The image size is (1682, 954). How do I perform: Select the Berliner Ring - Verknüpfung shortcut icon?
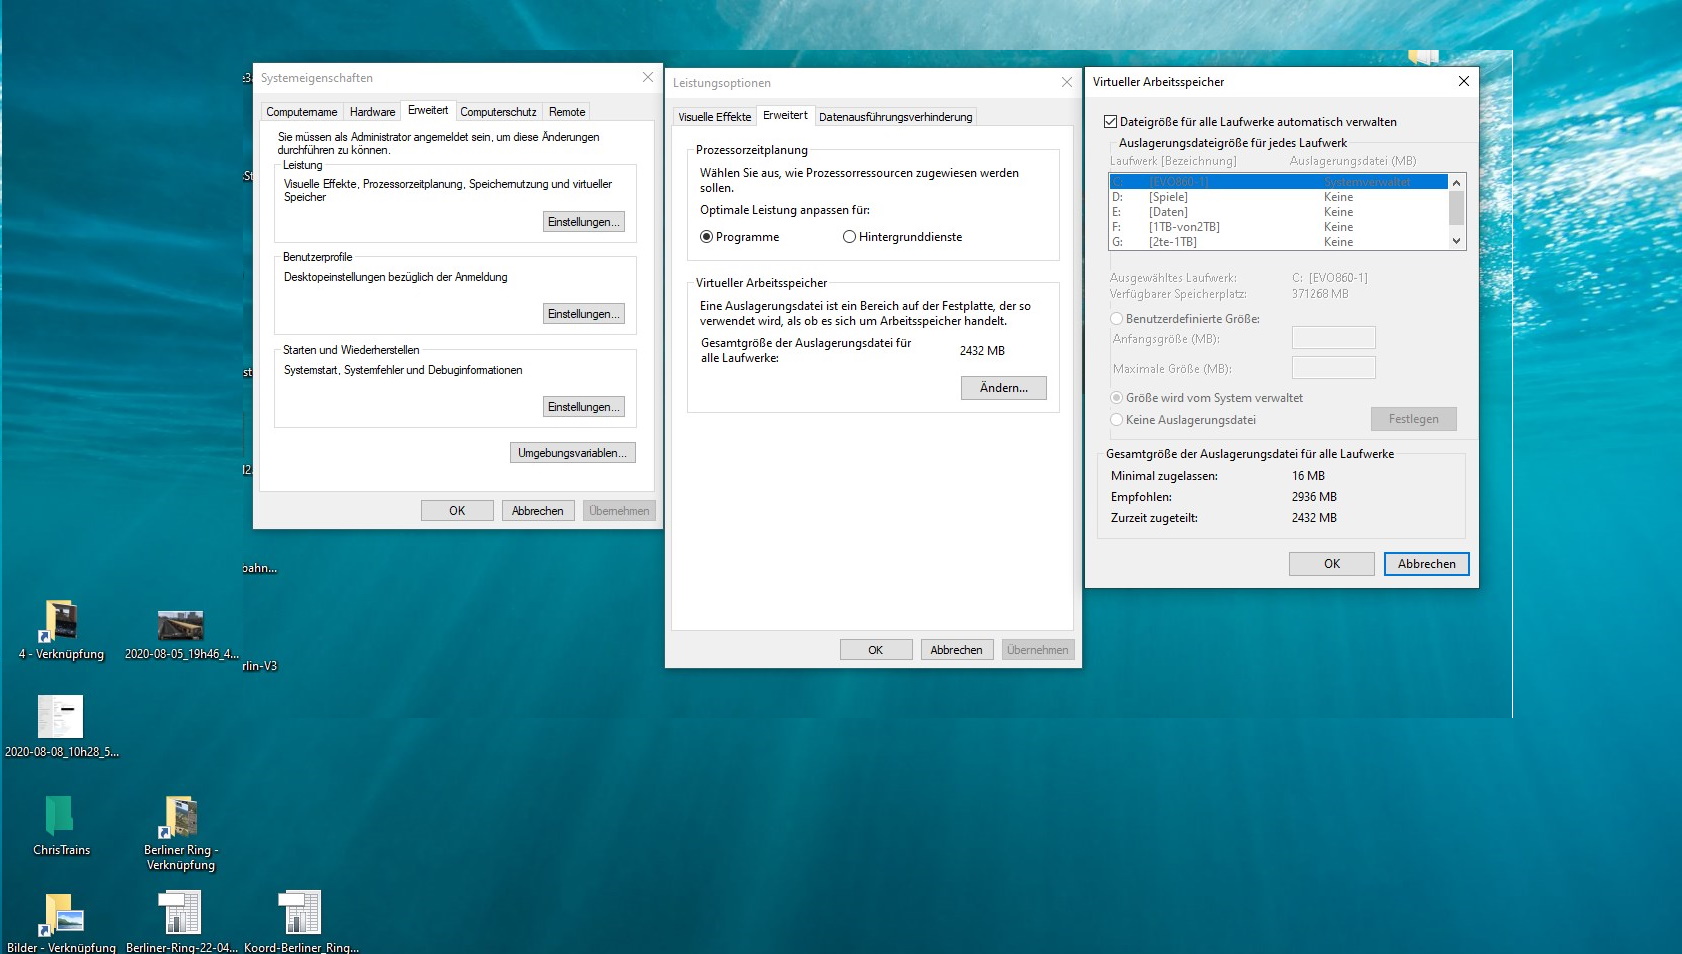click(181, 817)
